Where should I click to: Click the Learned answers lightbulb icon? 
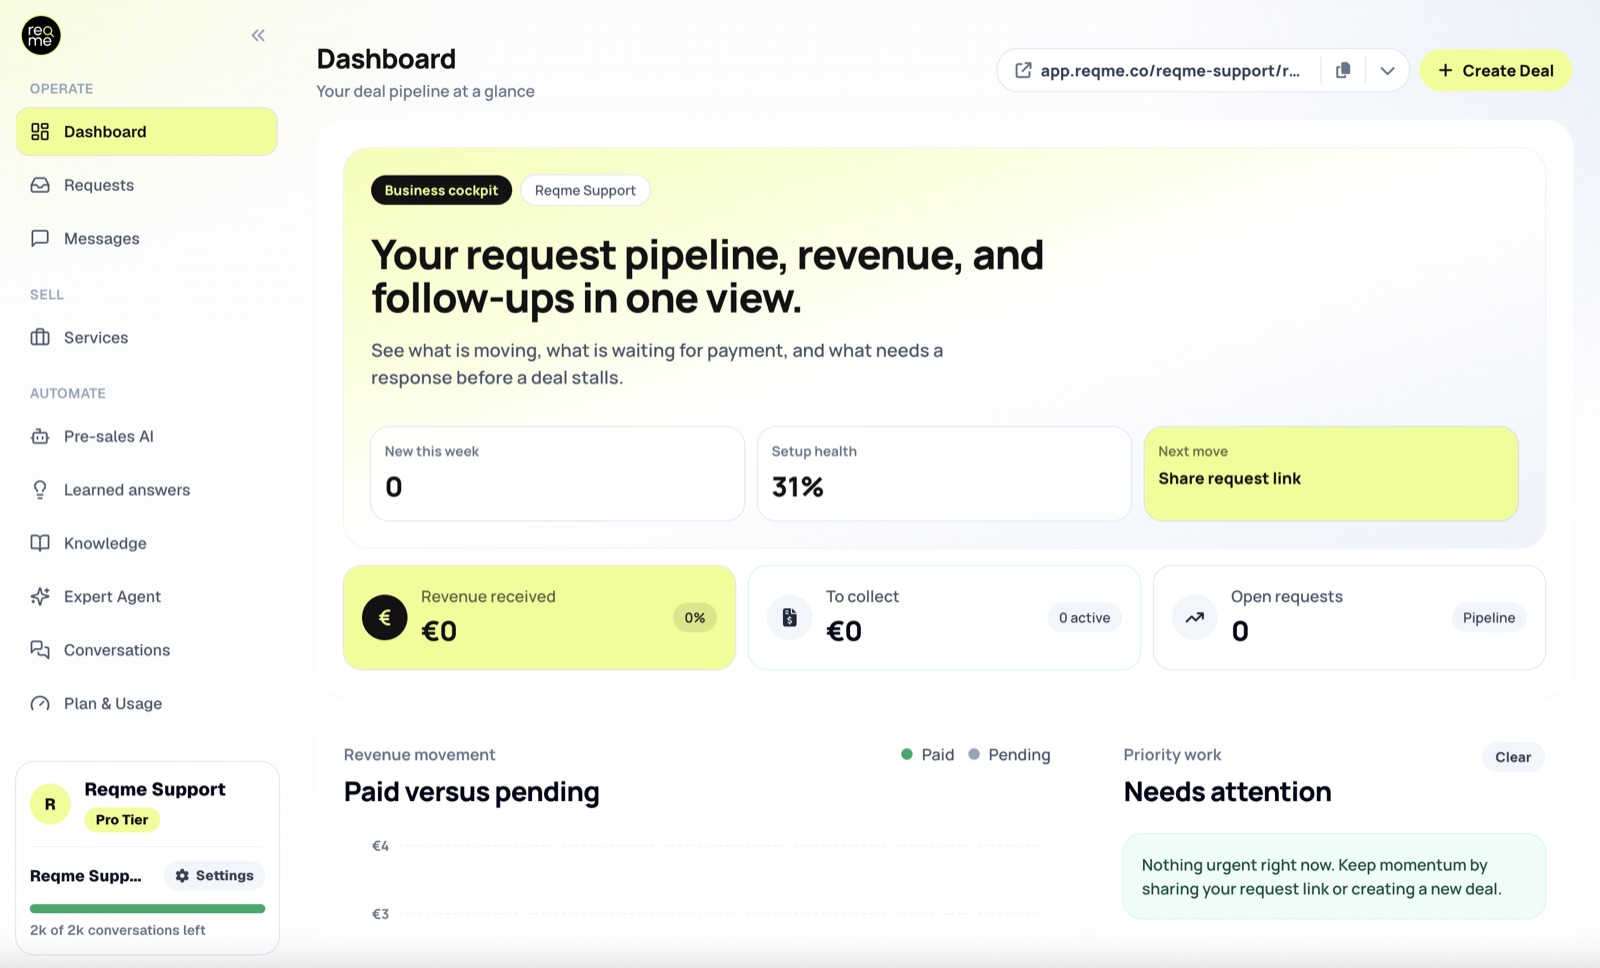tap(40, 490)
